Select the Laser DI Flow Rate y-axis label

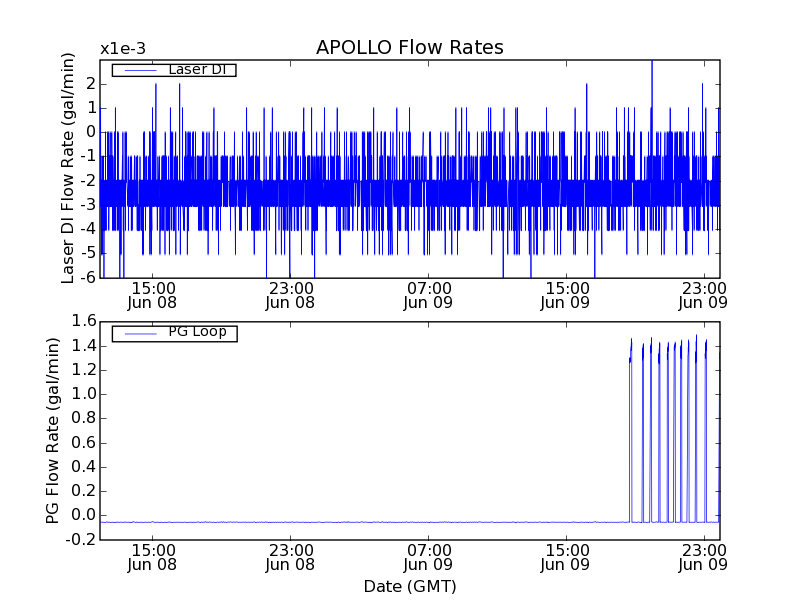68,168
